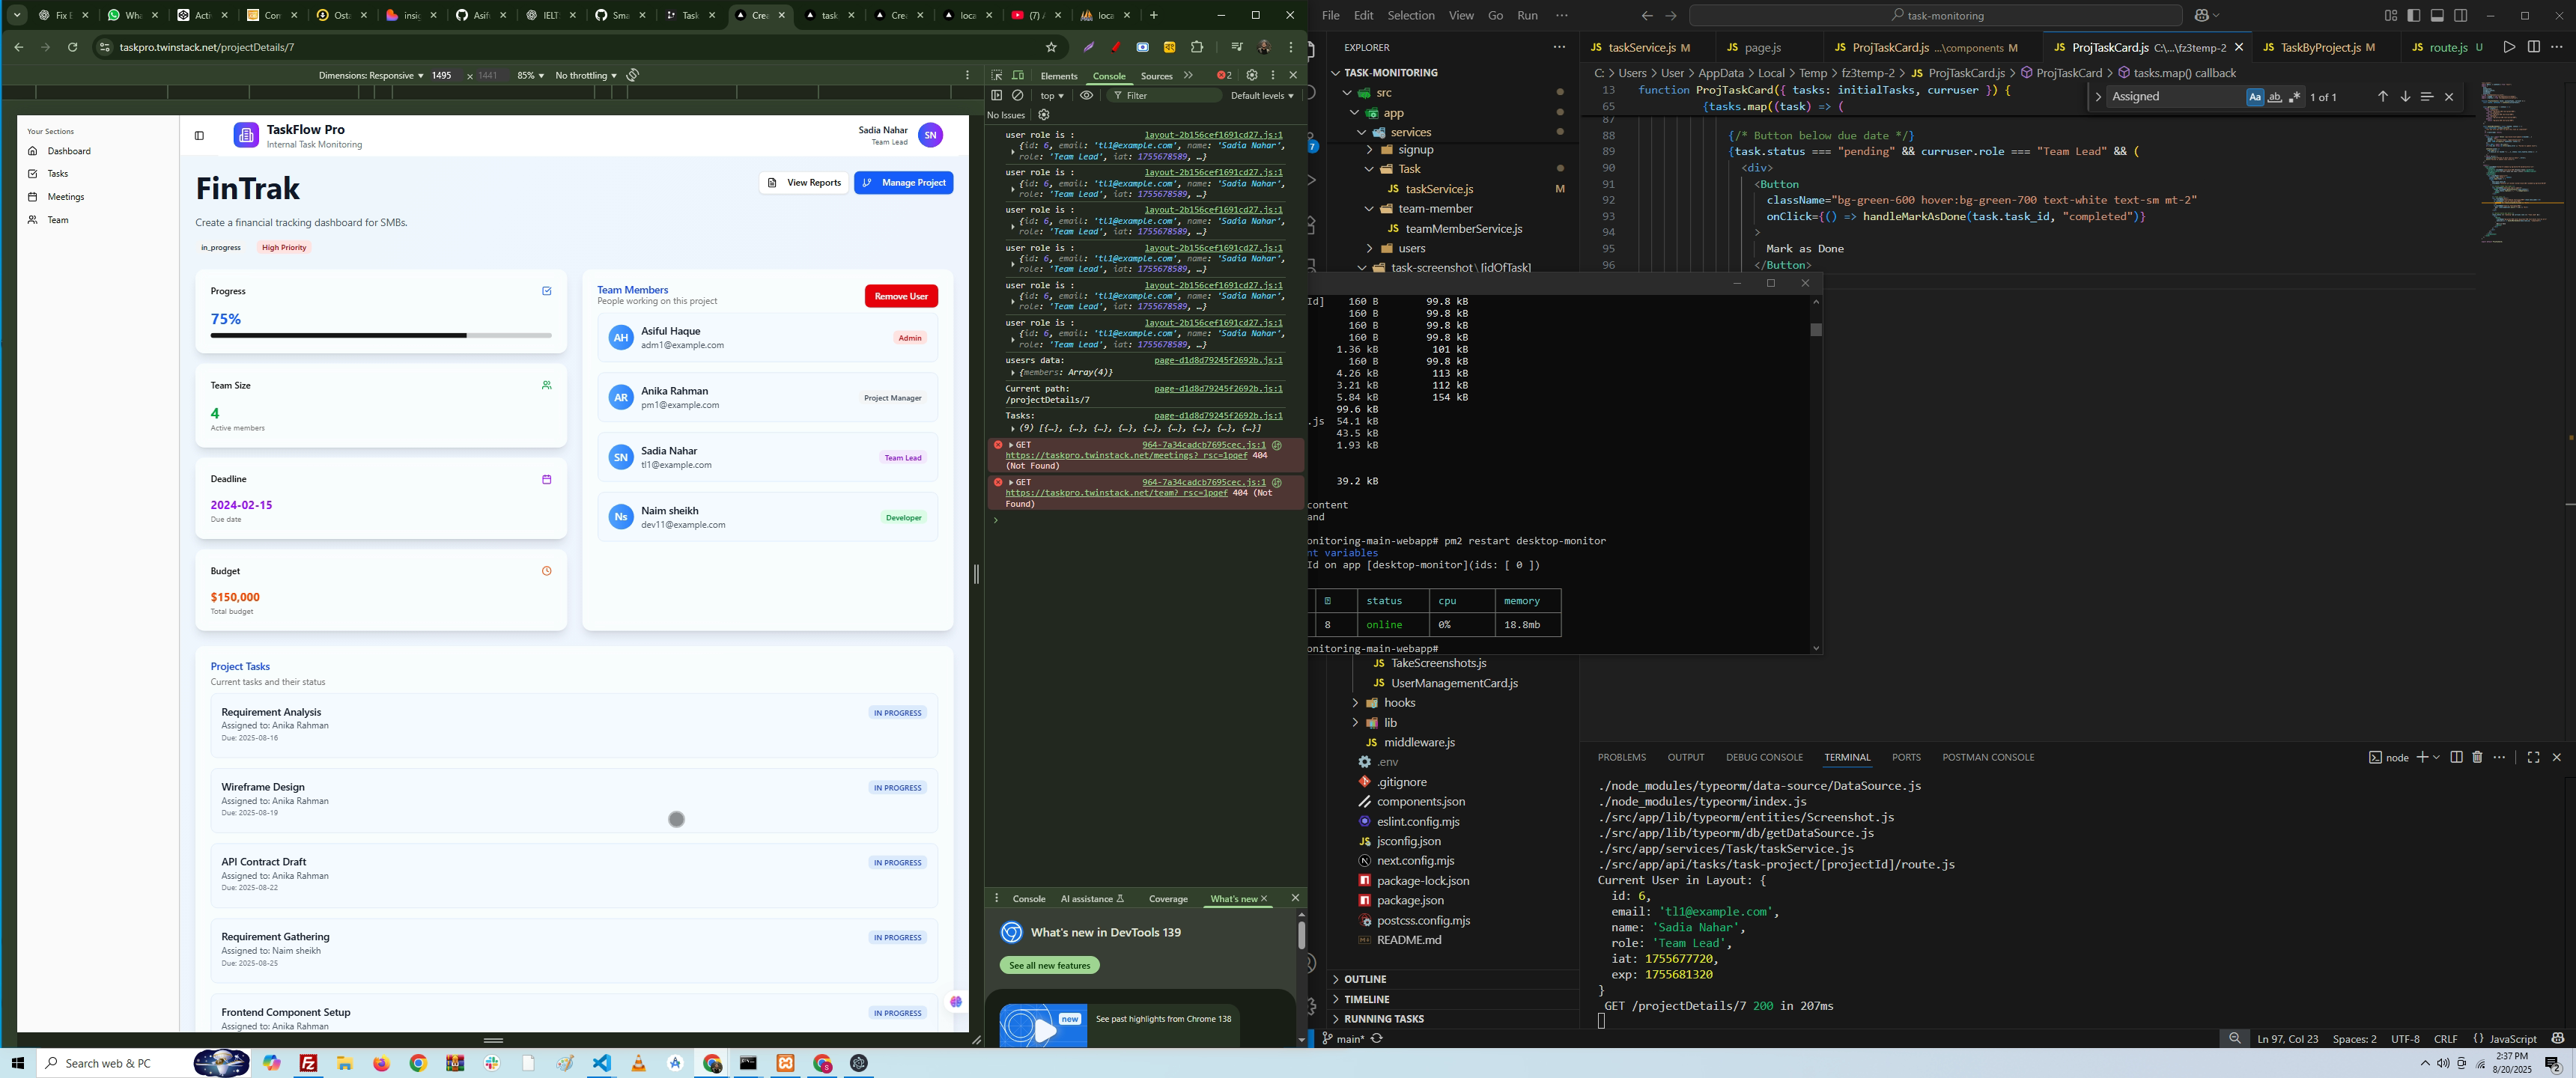Expand the hooks folder in Explorer
2576x1078 pixels.
tap(1399, 703)
